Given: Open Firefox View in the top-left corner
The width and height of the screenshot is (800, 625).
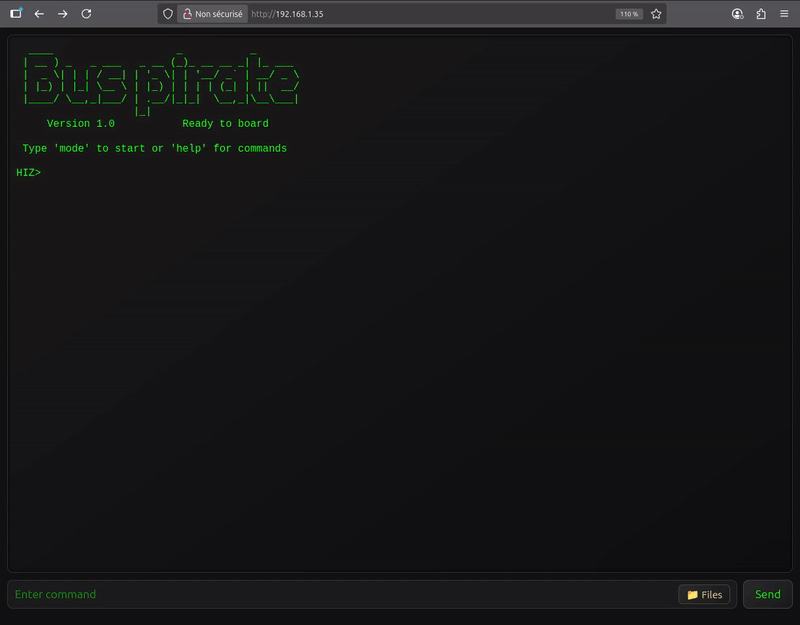Looking at the screenshot, I should coord(14,14).
